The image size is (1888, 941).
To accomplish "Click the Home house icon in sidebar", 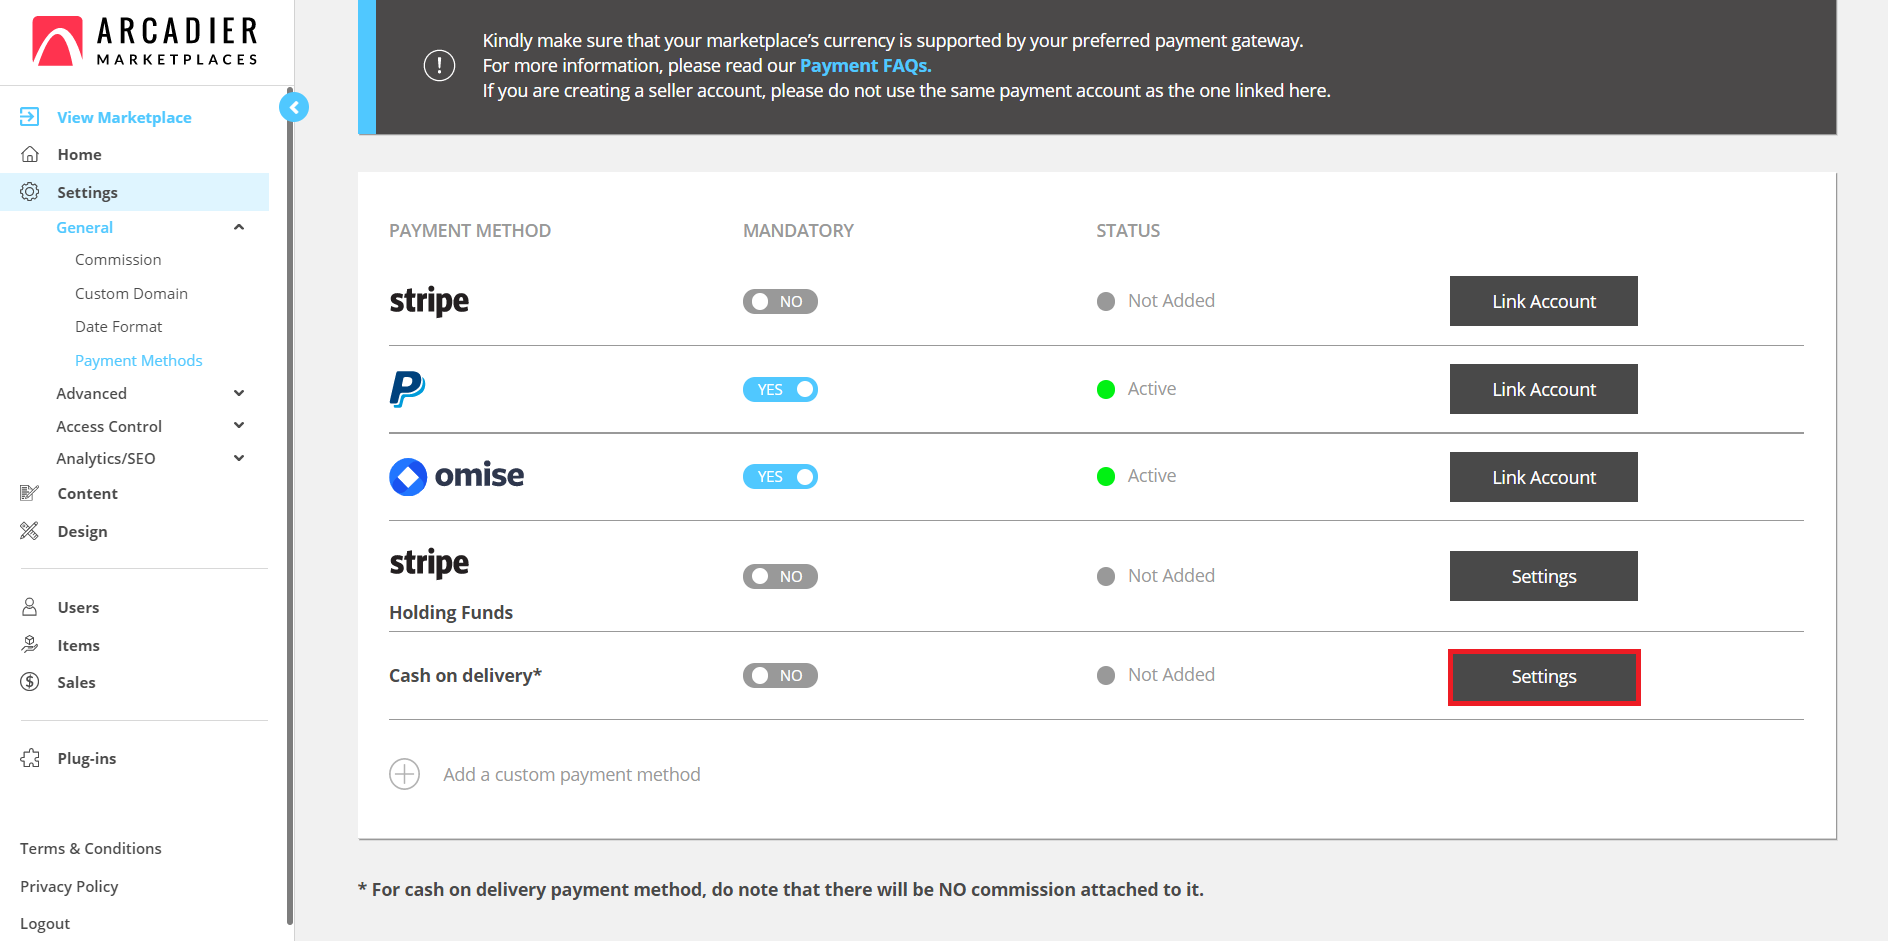I will [30, 154].
